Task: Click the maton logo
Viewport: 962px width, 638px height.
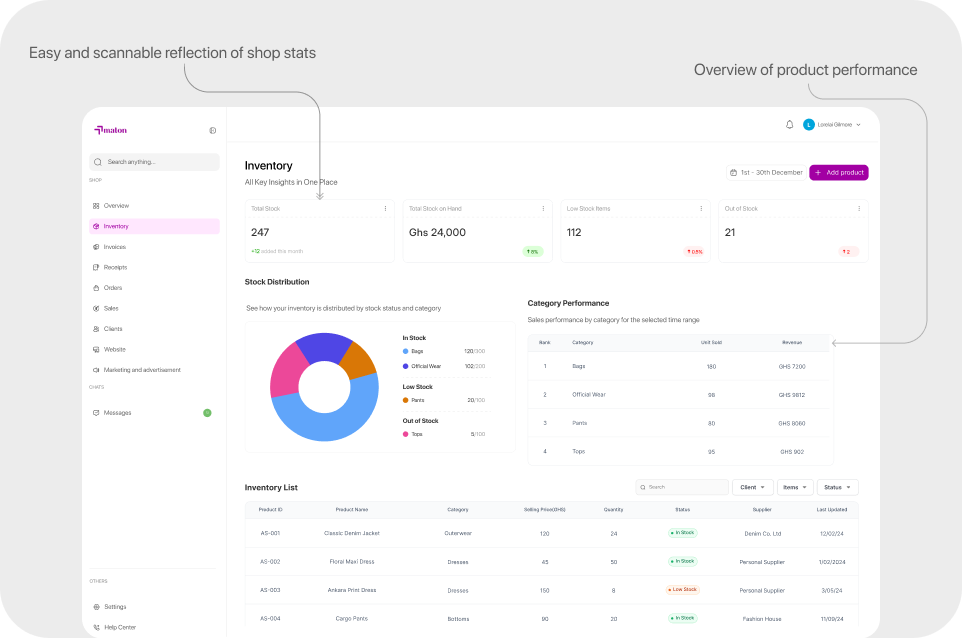Action: pyautogui.click(x=110, y=130)
